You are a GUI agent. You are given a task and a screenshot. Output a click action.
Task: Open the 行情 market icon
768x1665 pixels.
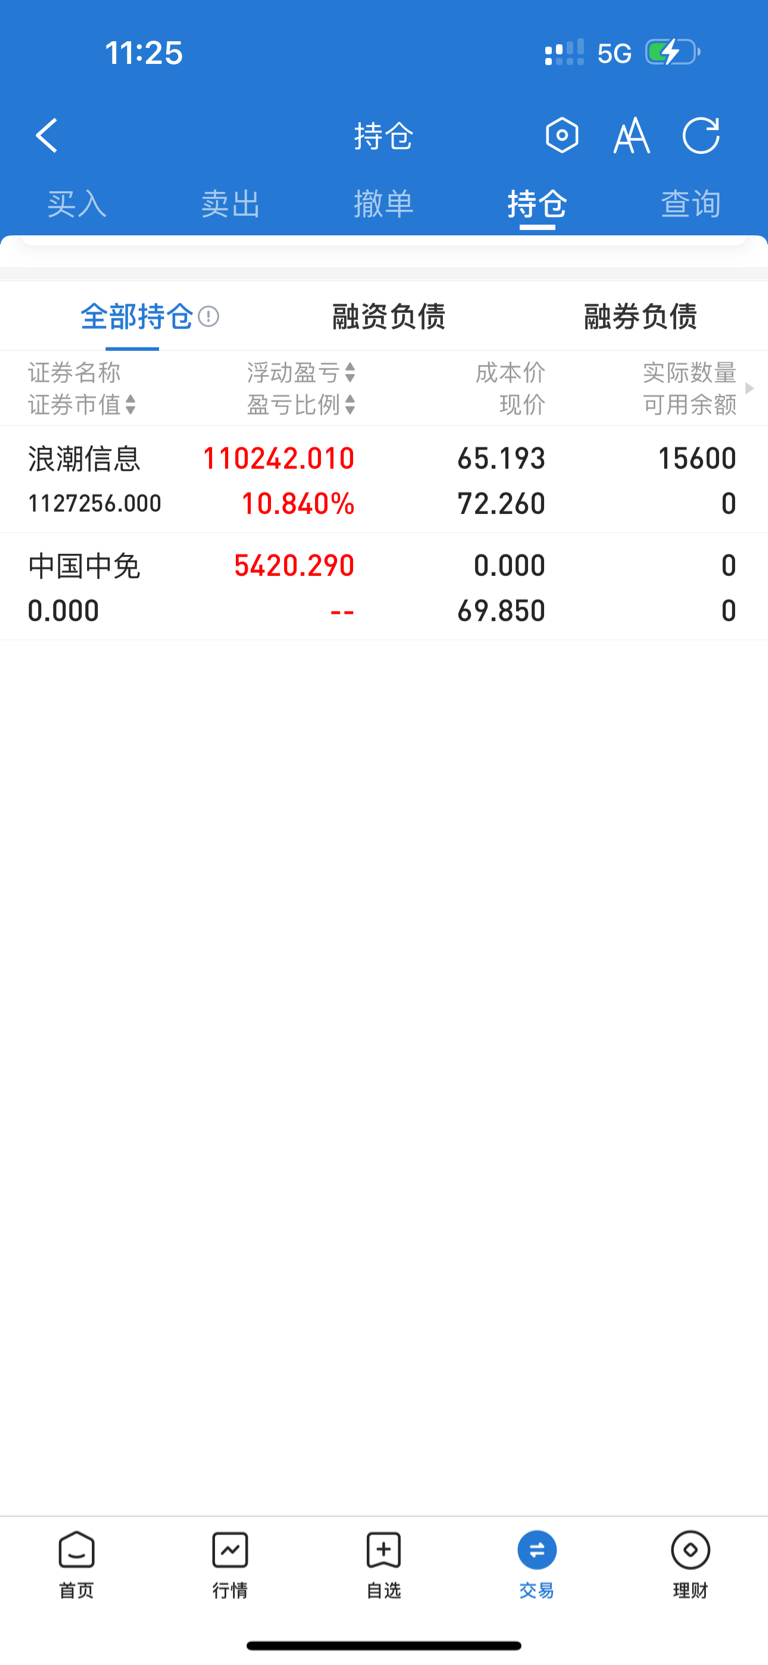pos(230,1550)
